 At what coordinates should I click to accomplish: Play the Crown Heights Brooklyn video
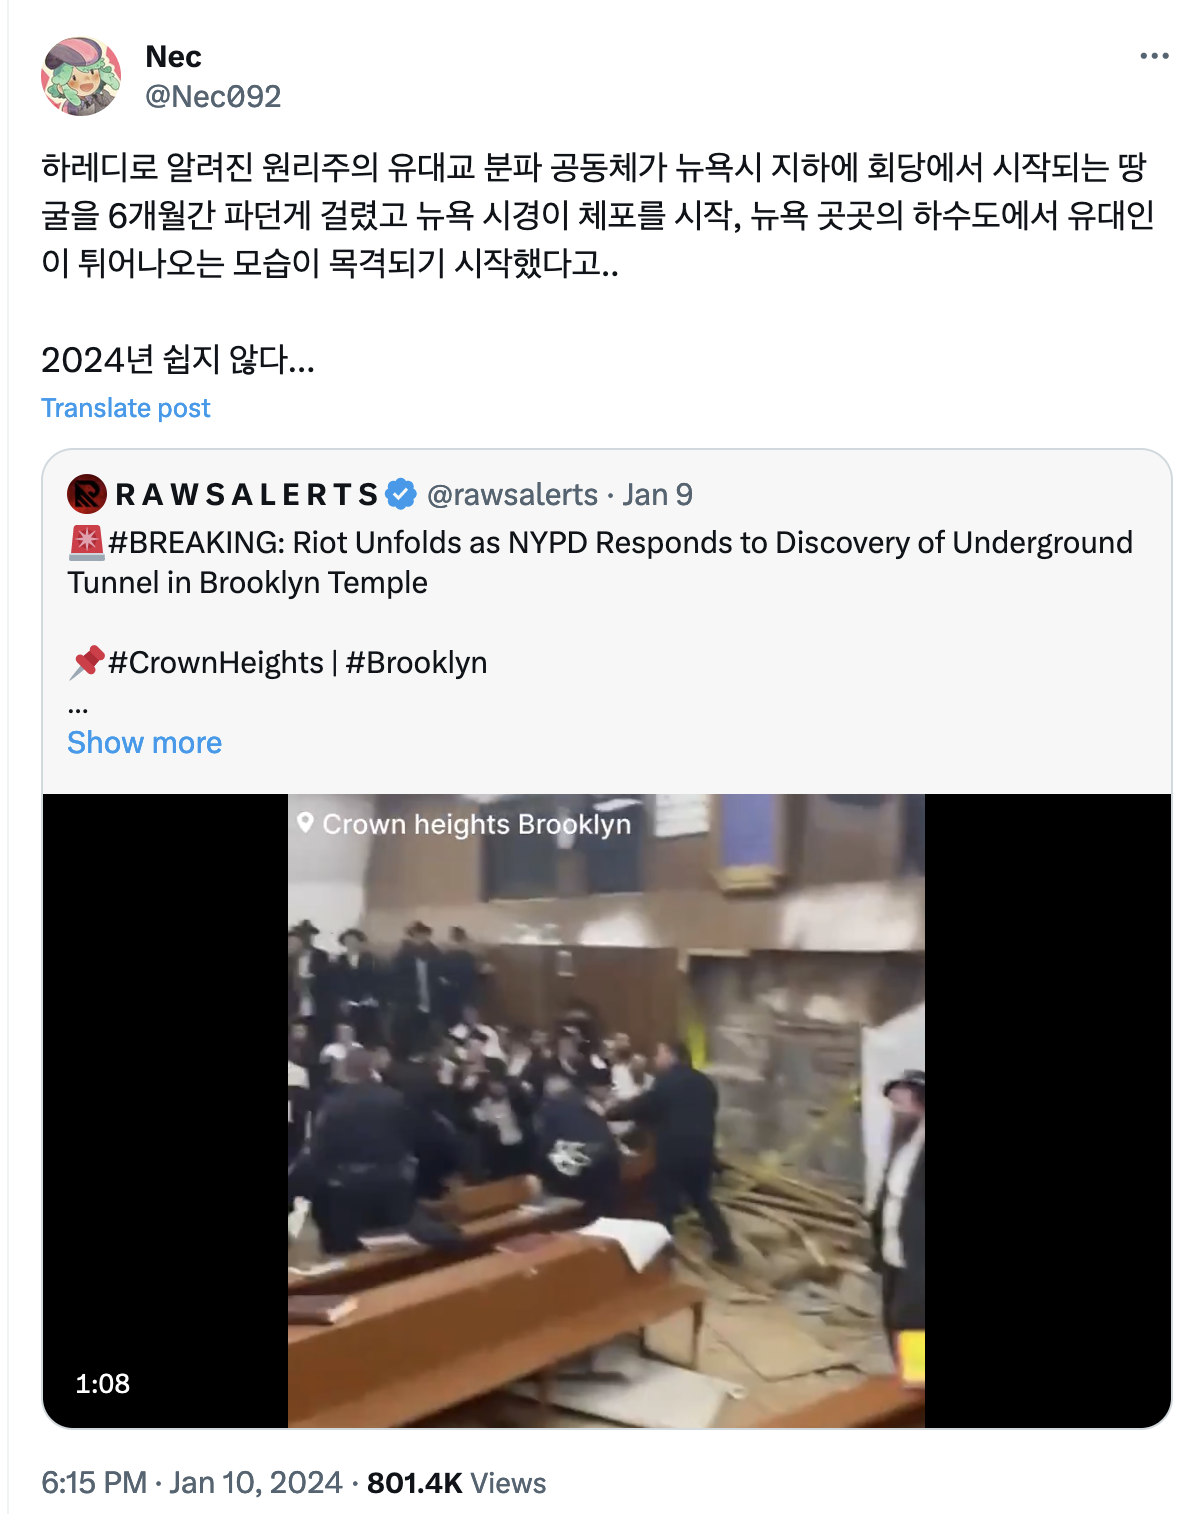click(606, 1111)
